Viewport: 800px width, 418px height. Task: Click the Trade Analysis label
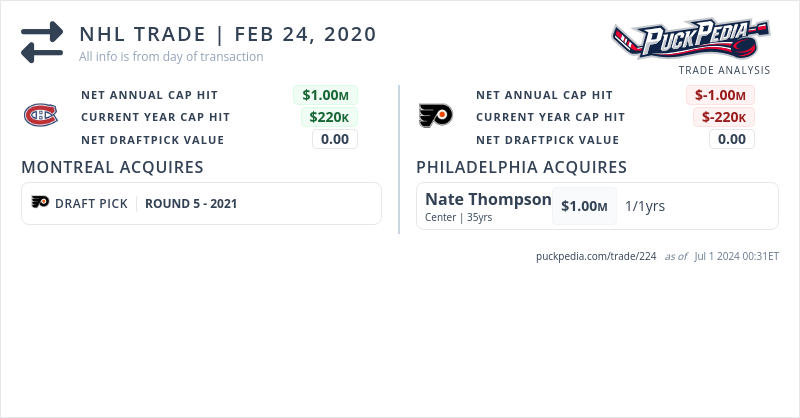724,70
